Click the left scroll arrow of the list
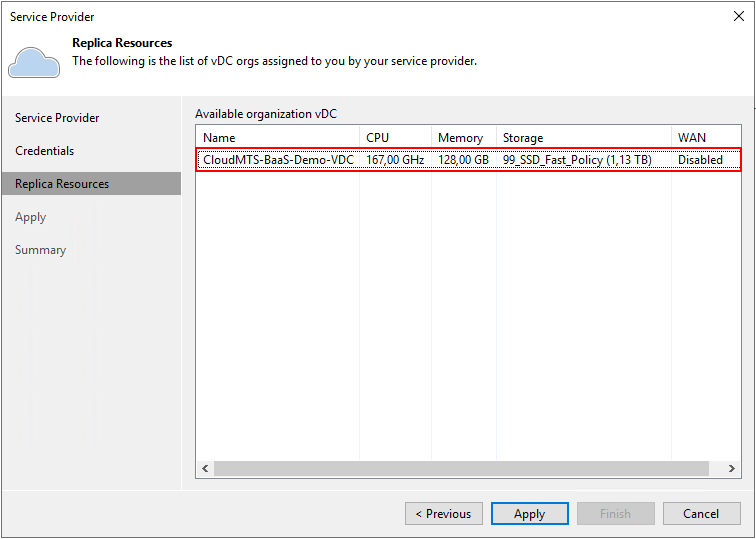 (x=205, y=469)
